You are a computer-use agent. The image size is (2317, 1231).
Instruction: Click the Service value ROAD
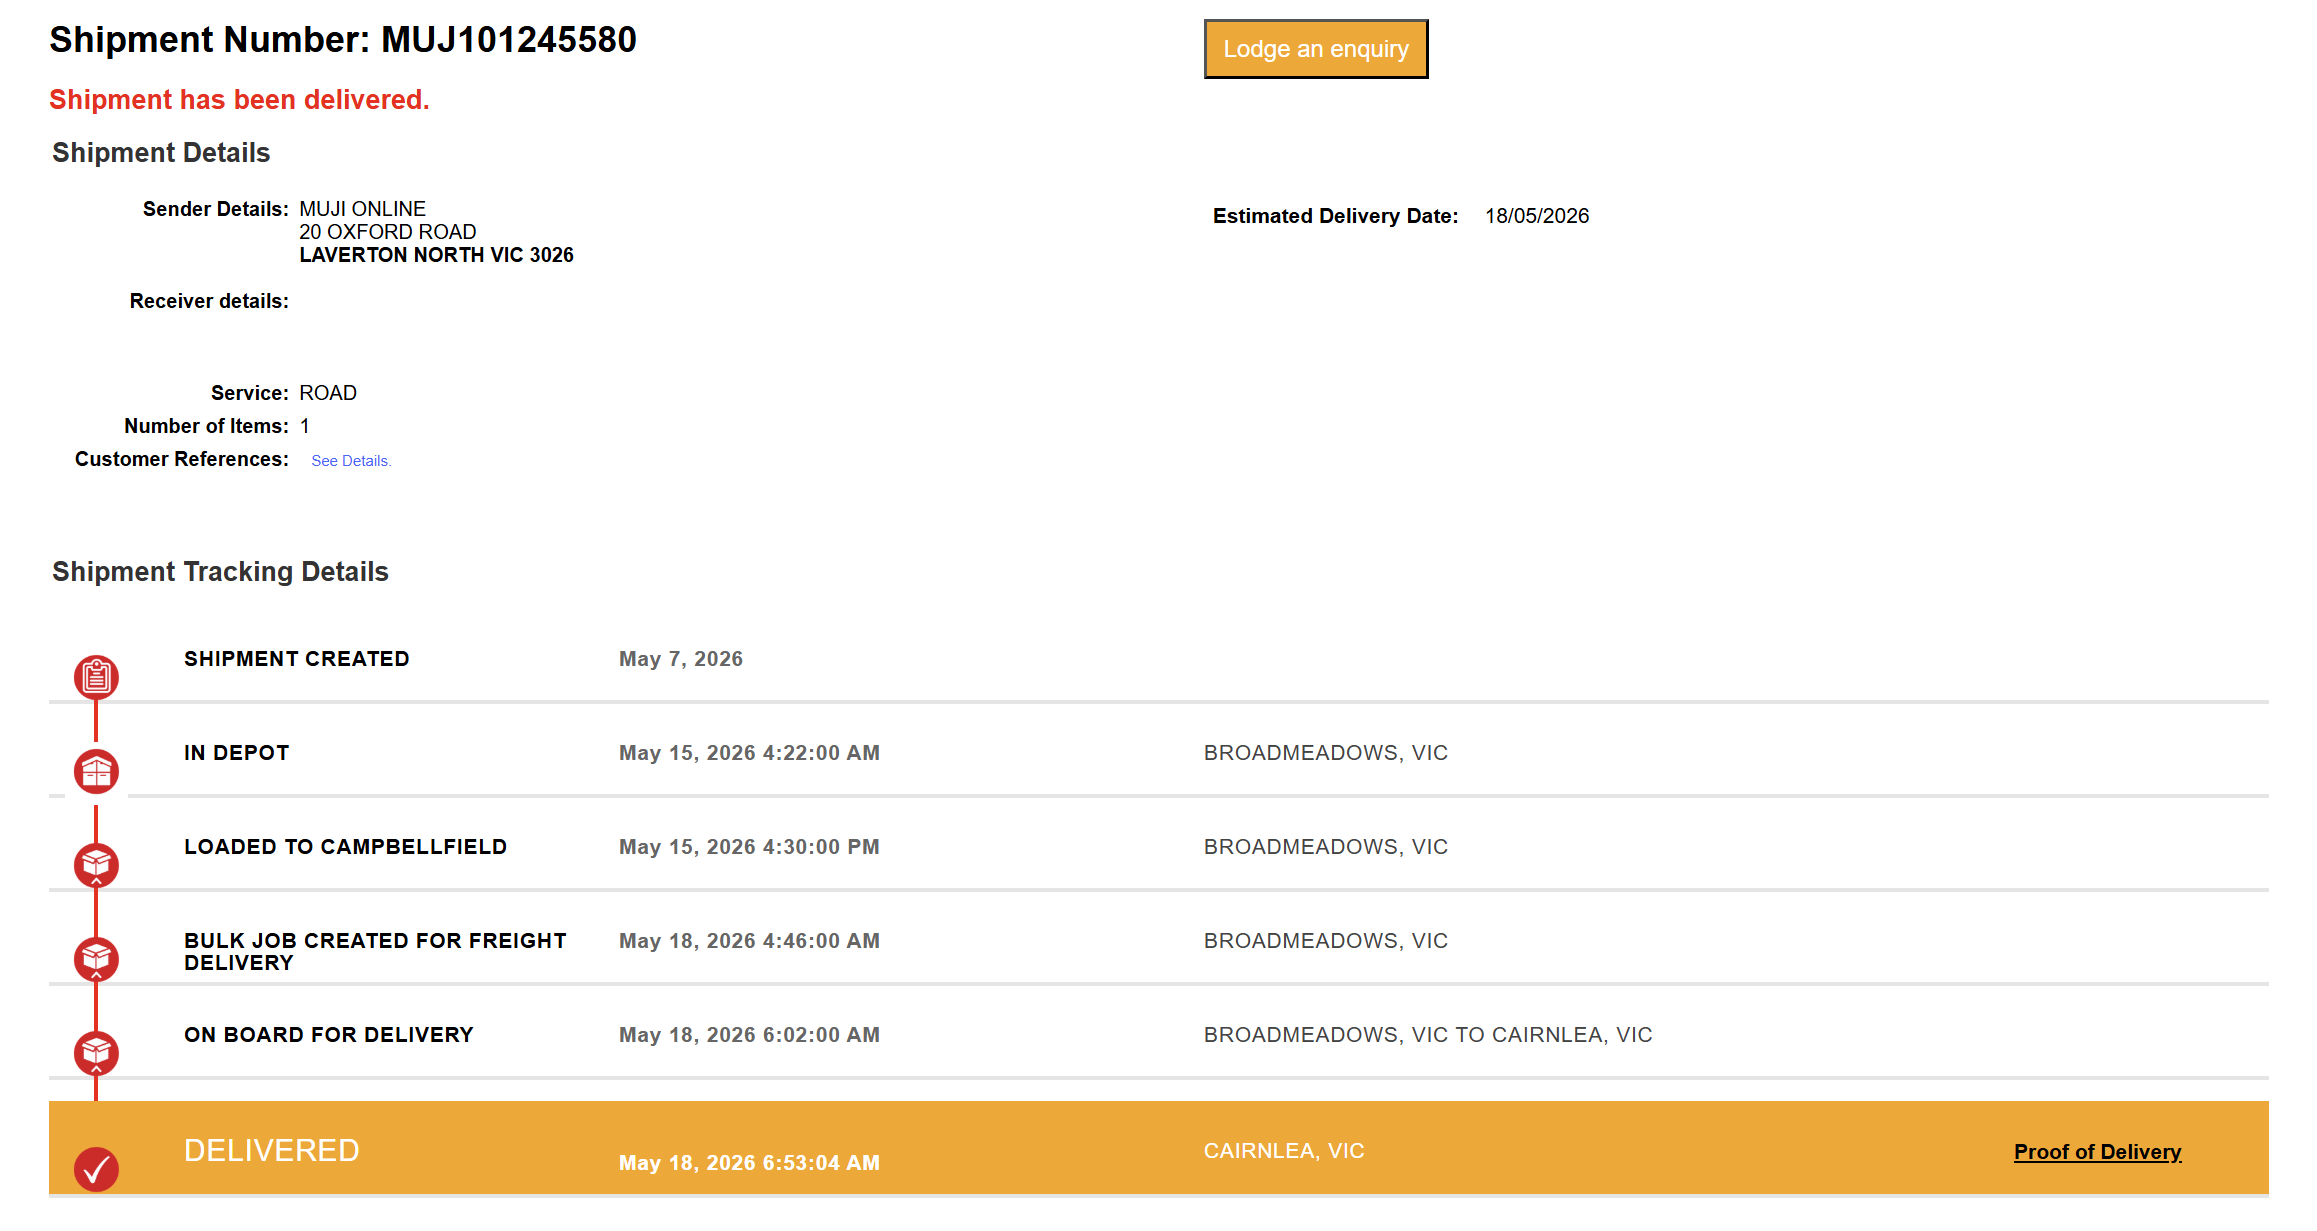click(x=328, y=393)
